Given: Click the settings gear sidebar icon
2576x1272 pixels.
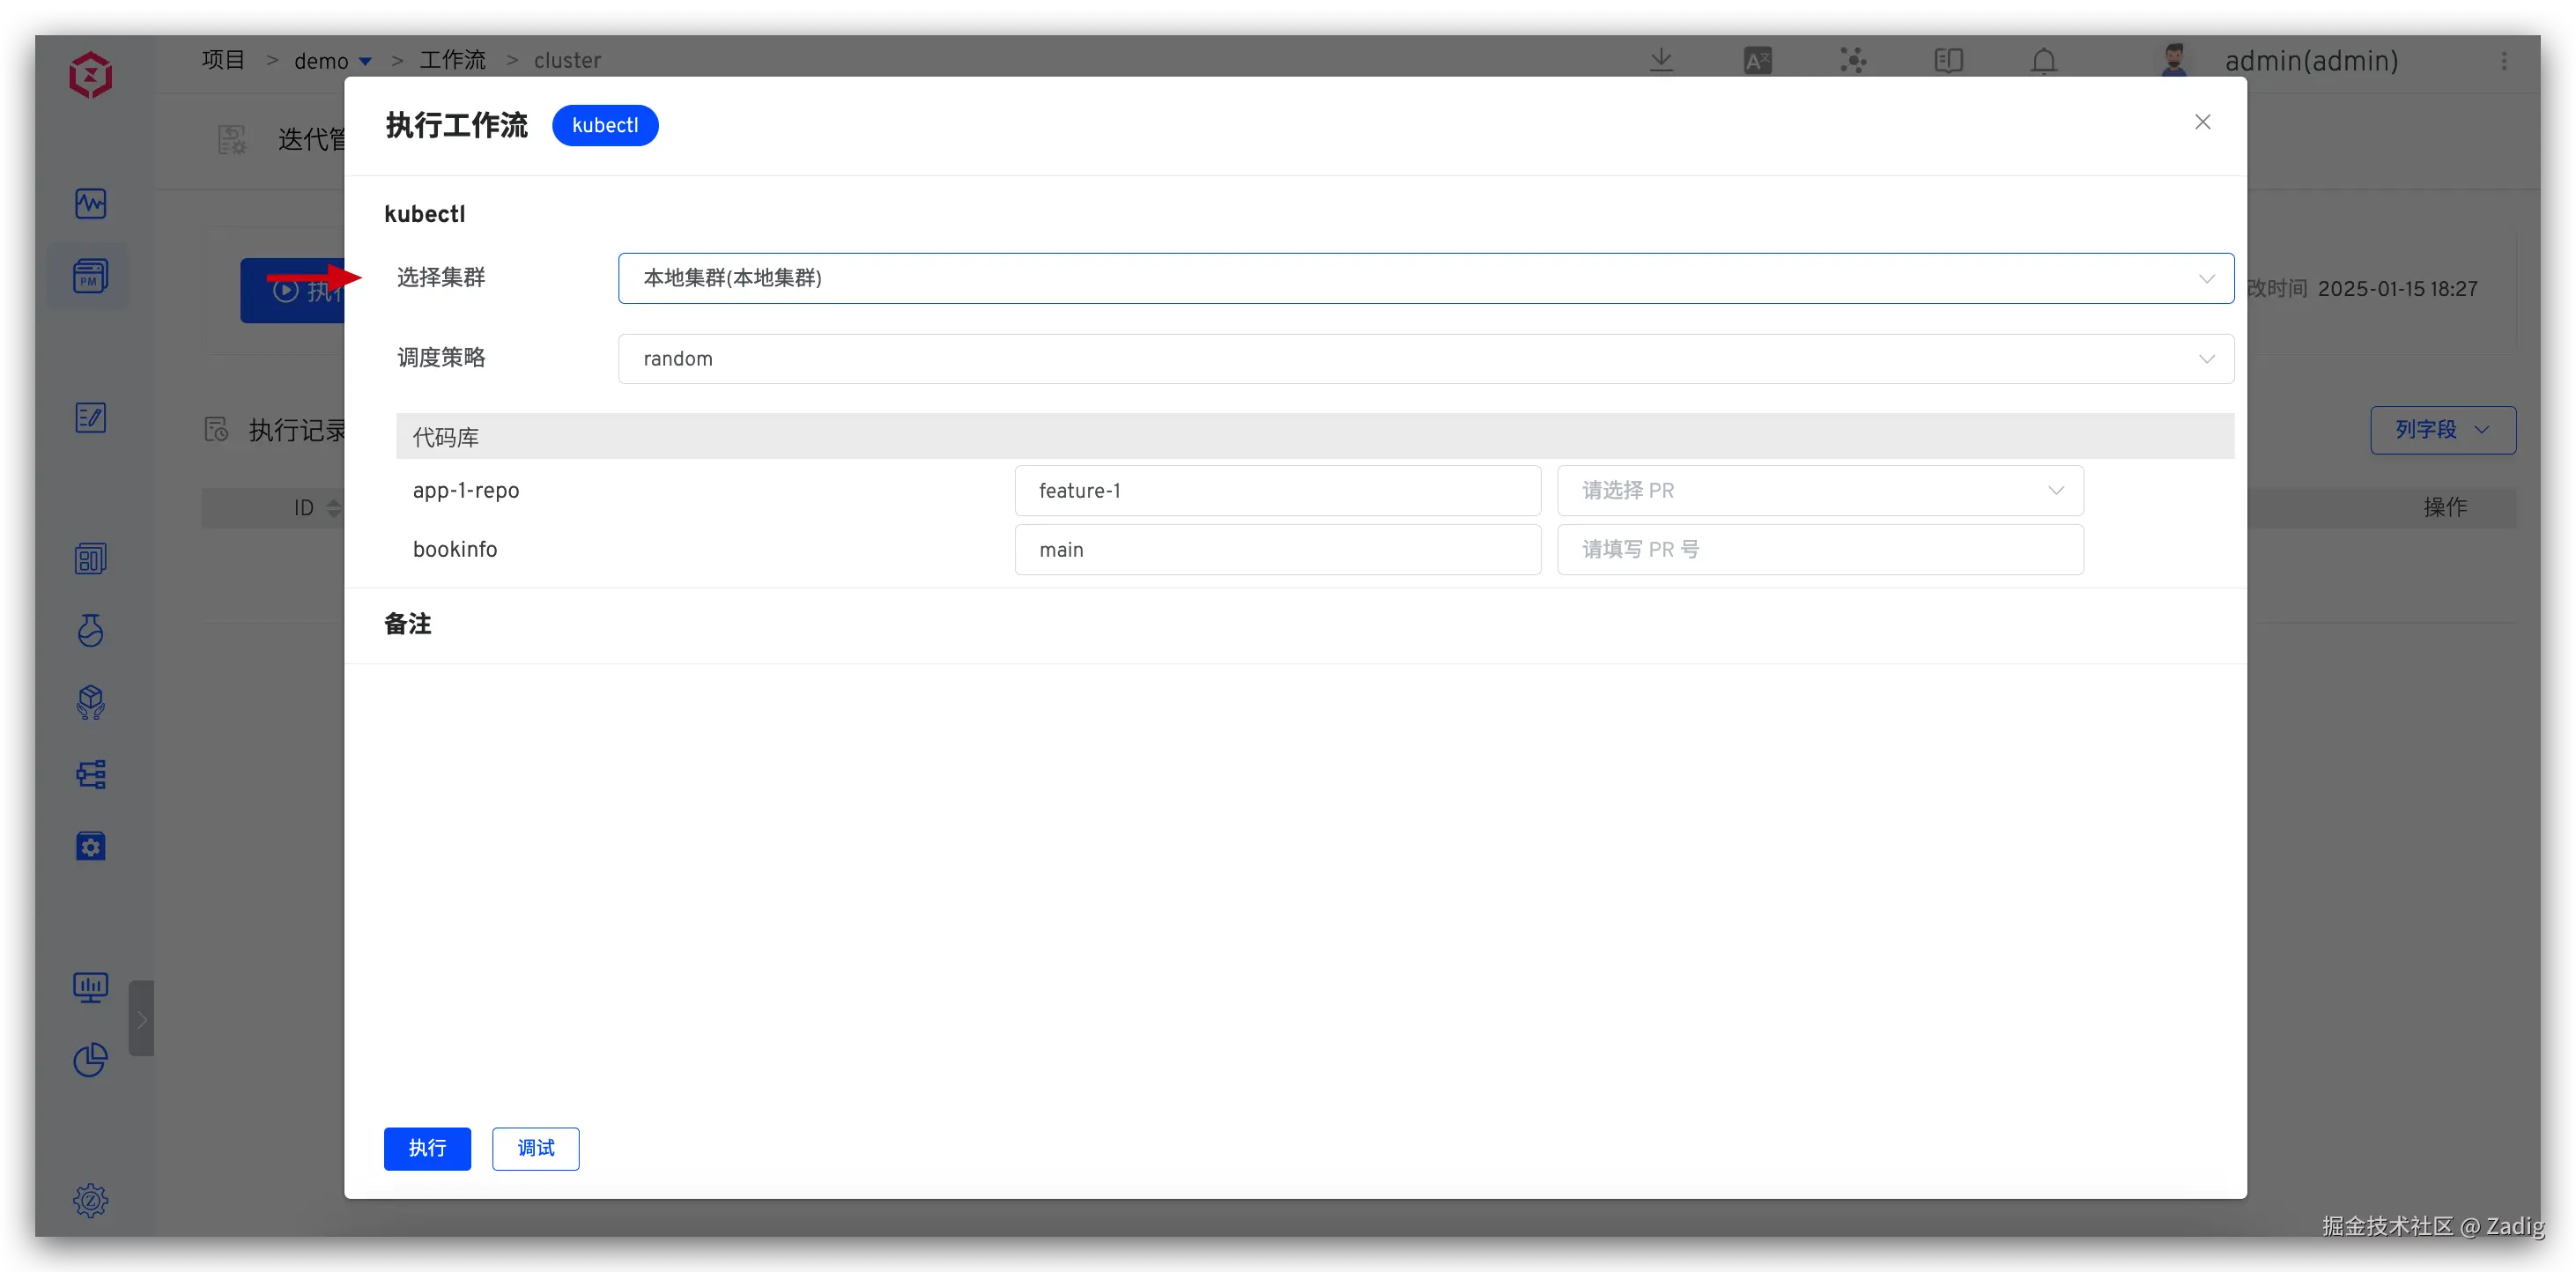Looking at the screenshot, I should pos(90,1200).
